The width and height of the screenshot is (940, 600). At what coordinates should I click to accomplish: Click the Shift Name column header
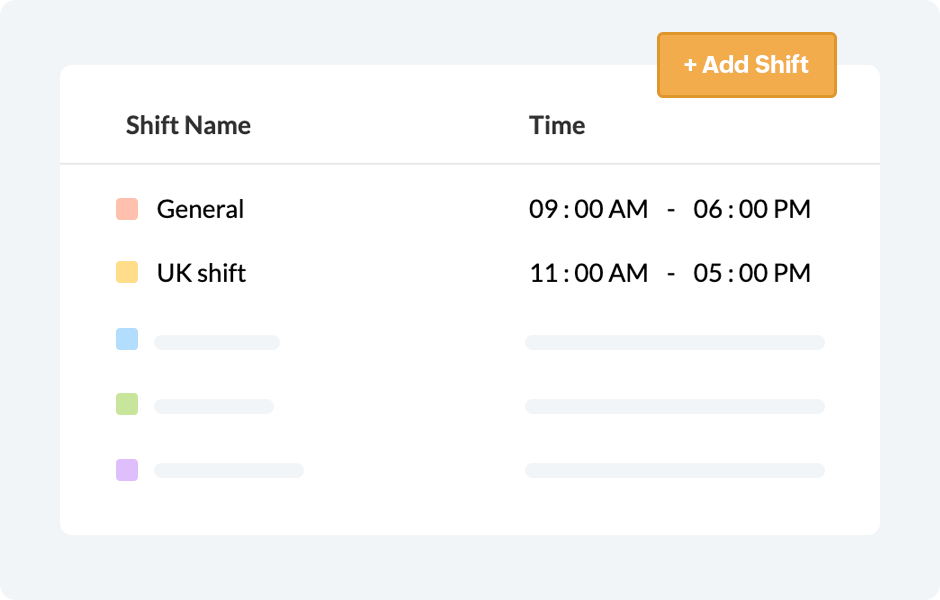(x=188, y=125)
